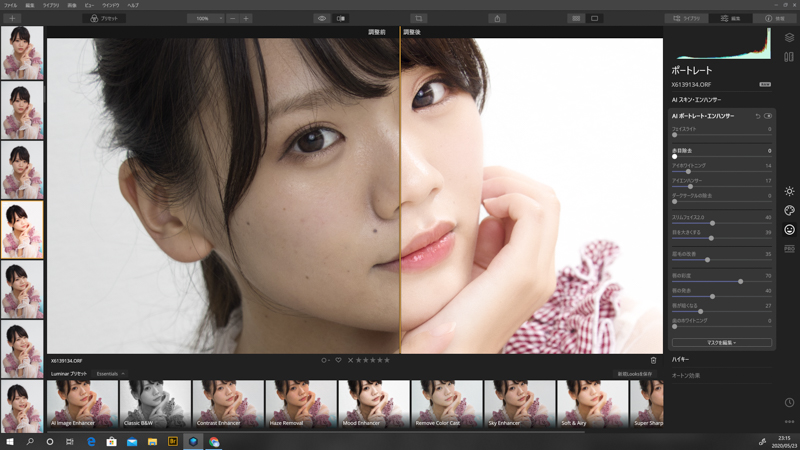Open the ライブラリ menu in menu bar
The width and height of the screenshot is (800, 450).
coord(51,5)
